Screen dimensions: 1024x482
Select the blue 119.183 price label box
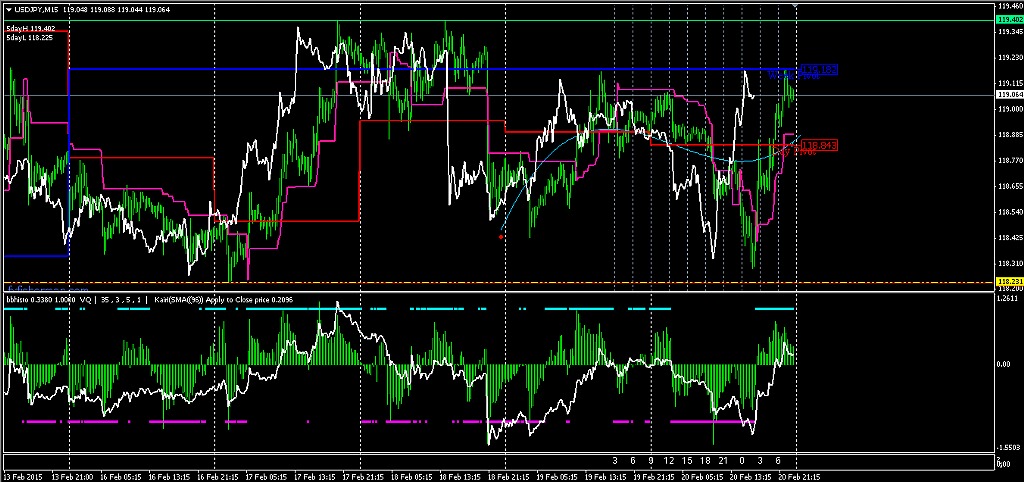(x=818, y=70)
